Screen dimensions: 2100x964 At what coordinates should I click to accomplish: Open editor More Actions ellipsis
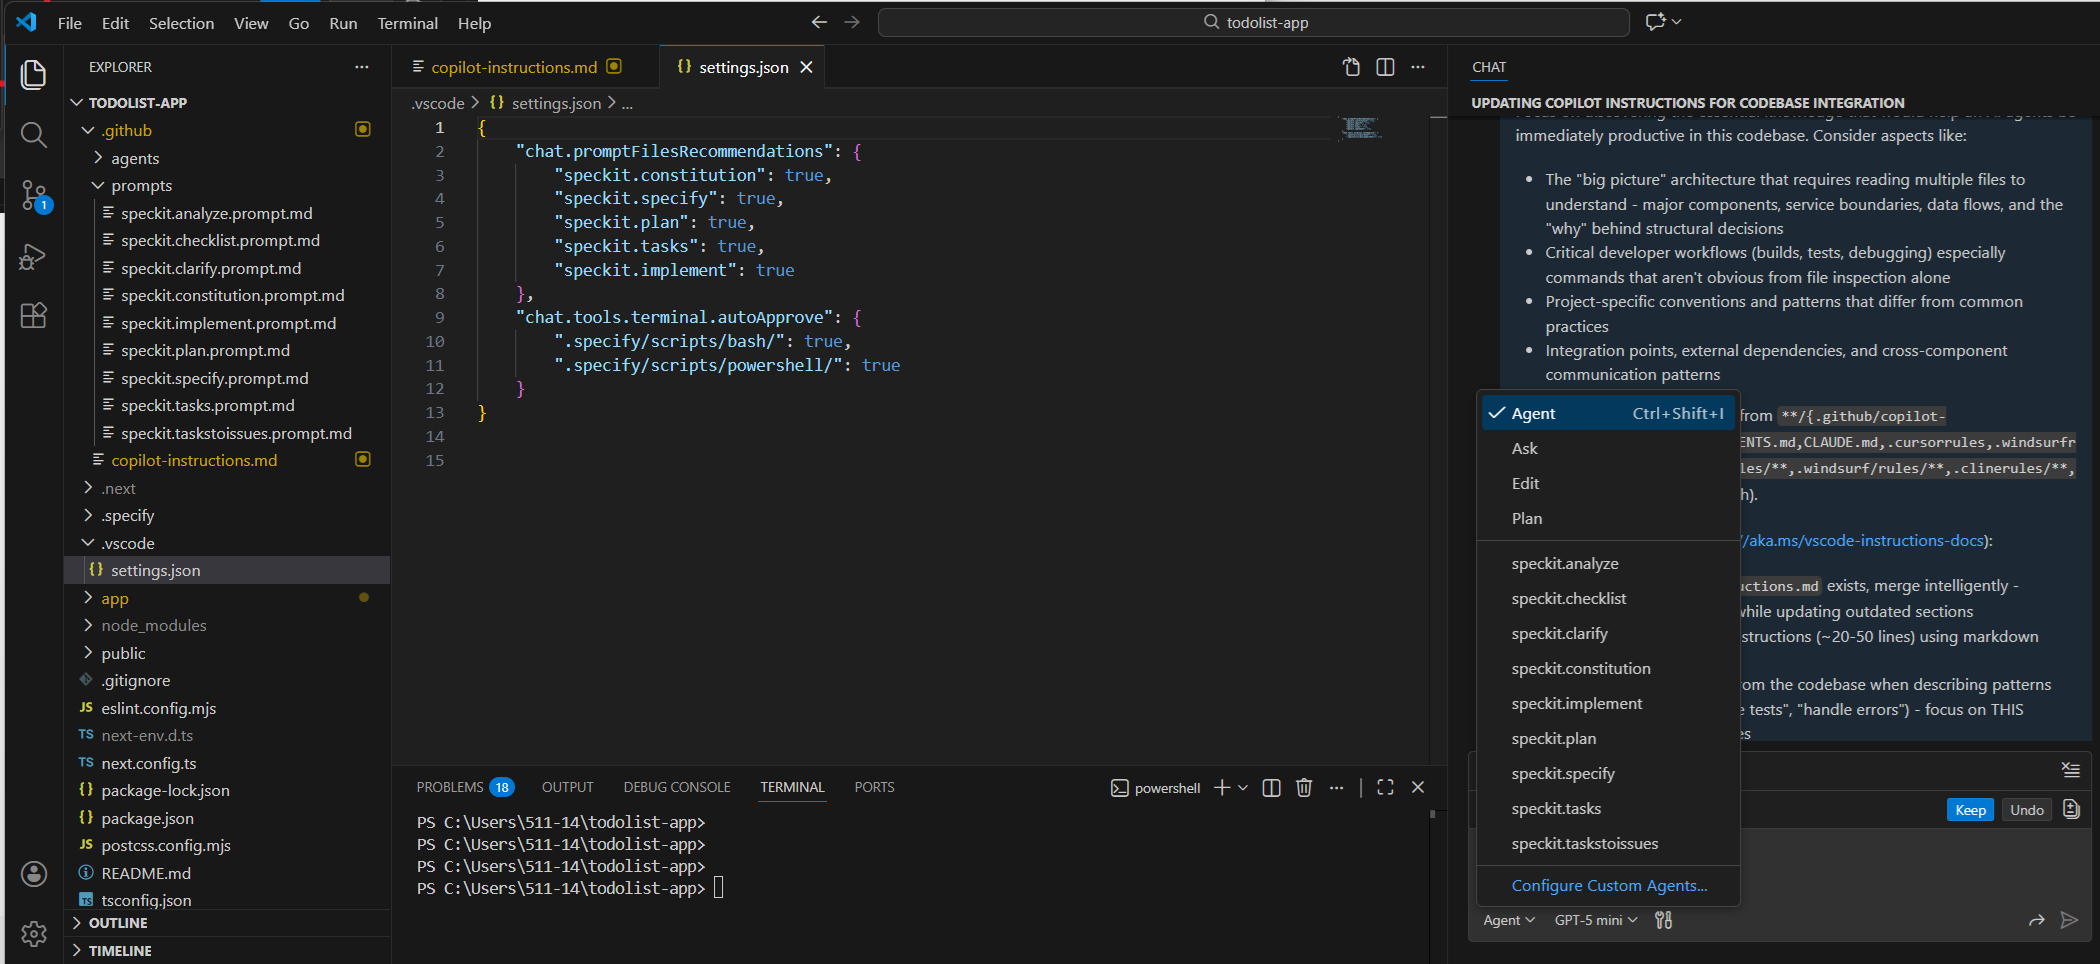1418,67
